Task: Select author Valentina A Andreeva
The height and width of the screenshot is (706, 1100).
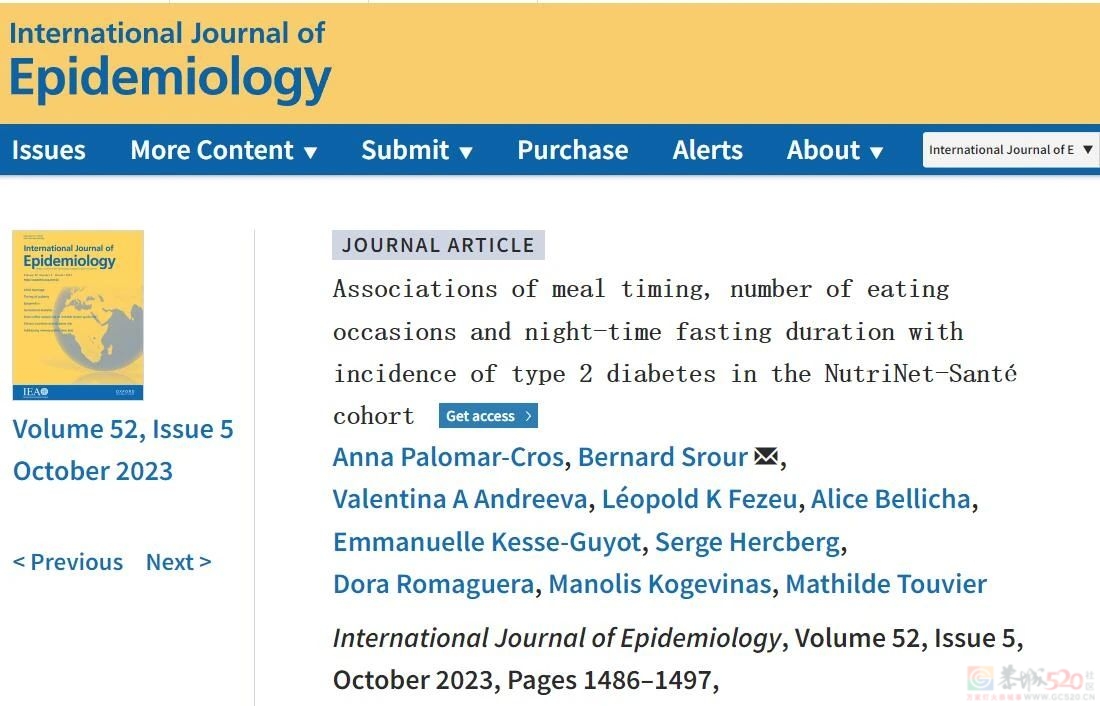Action: tap(461, 499)
